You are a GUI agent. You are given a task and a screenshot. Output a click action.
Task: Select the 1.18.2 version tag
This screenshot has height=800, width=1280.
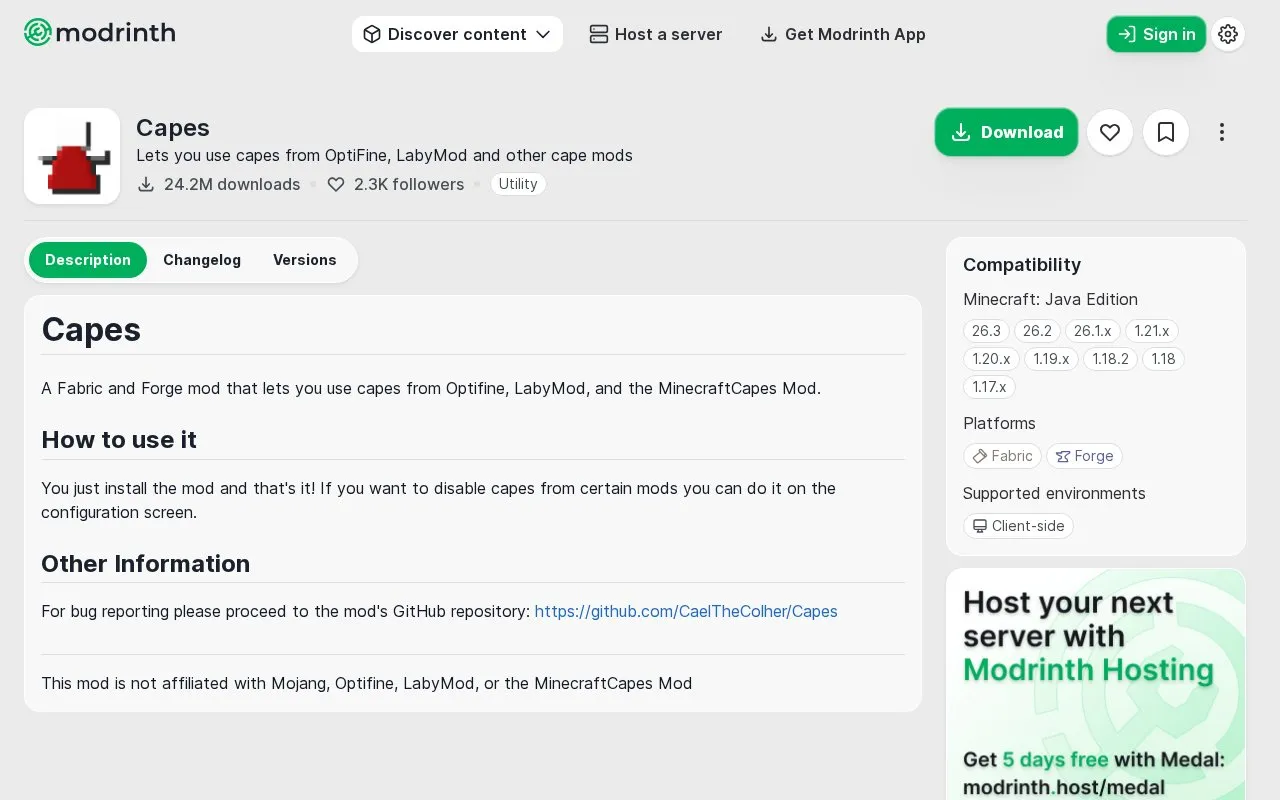click(x=1110, y=359)
